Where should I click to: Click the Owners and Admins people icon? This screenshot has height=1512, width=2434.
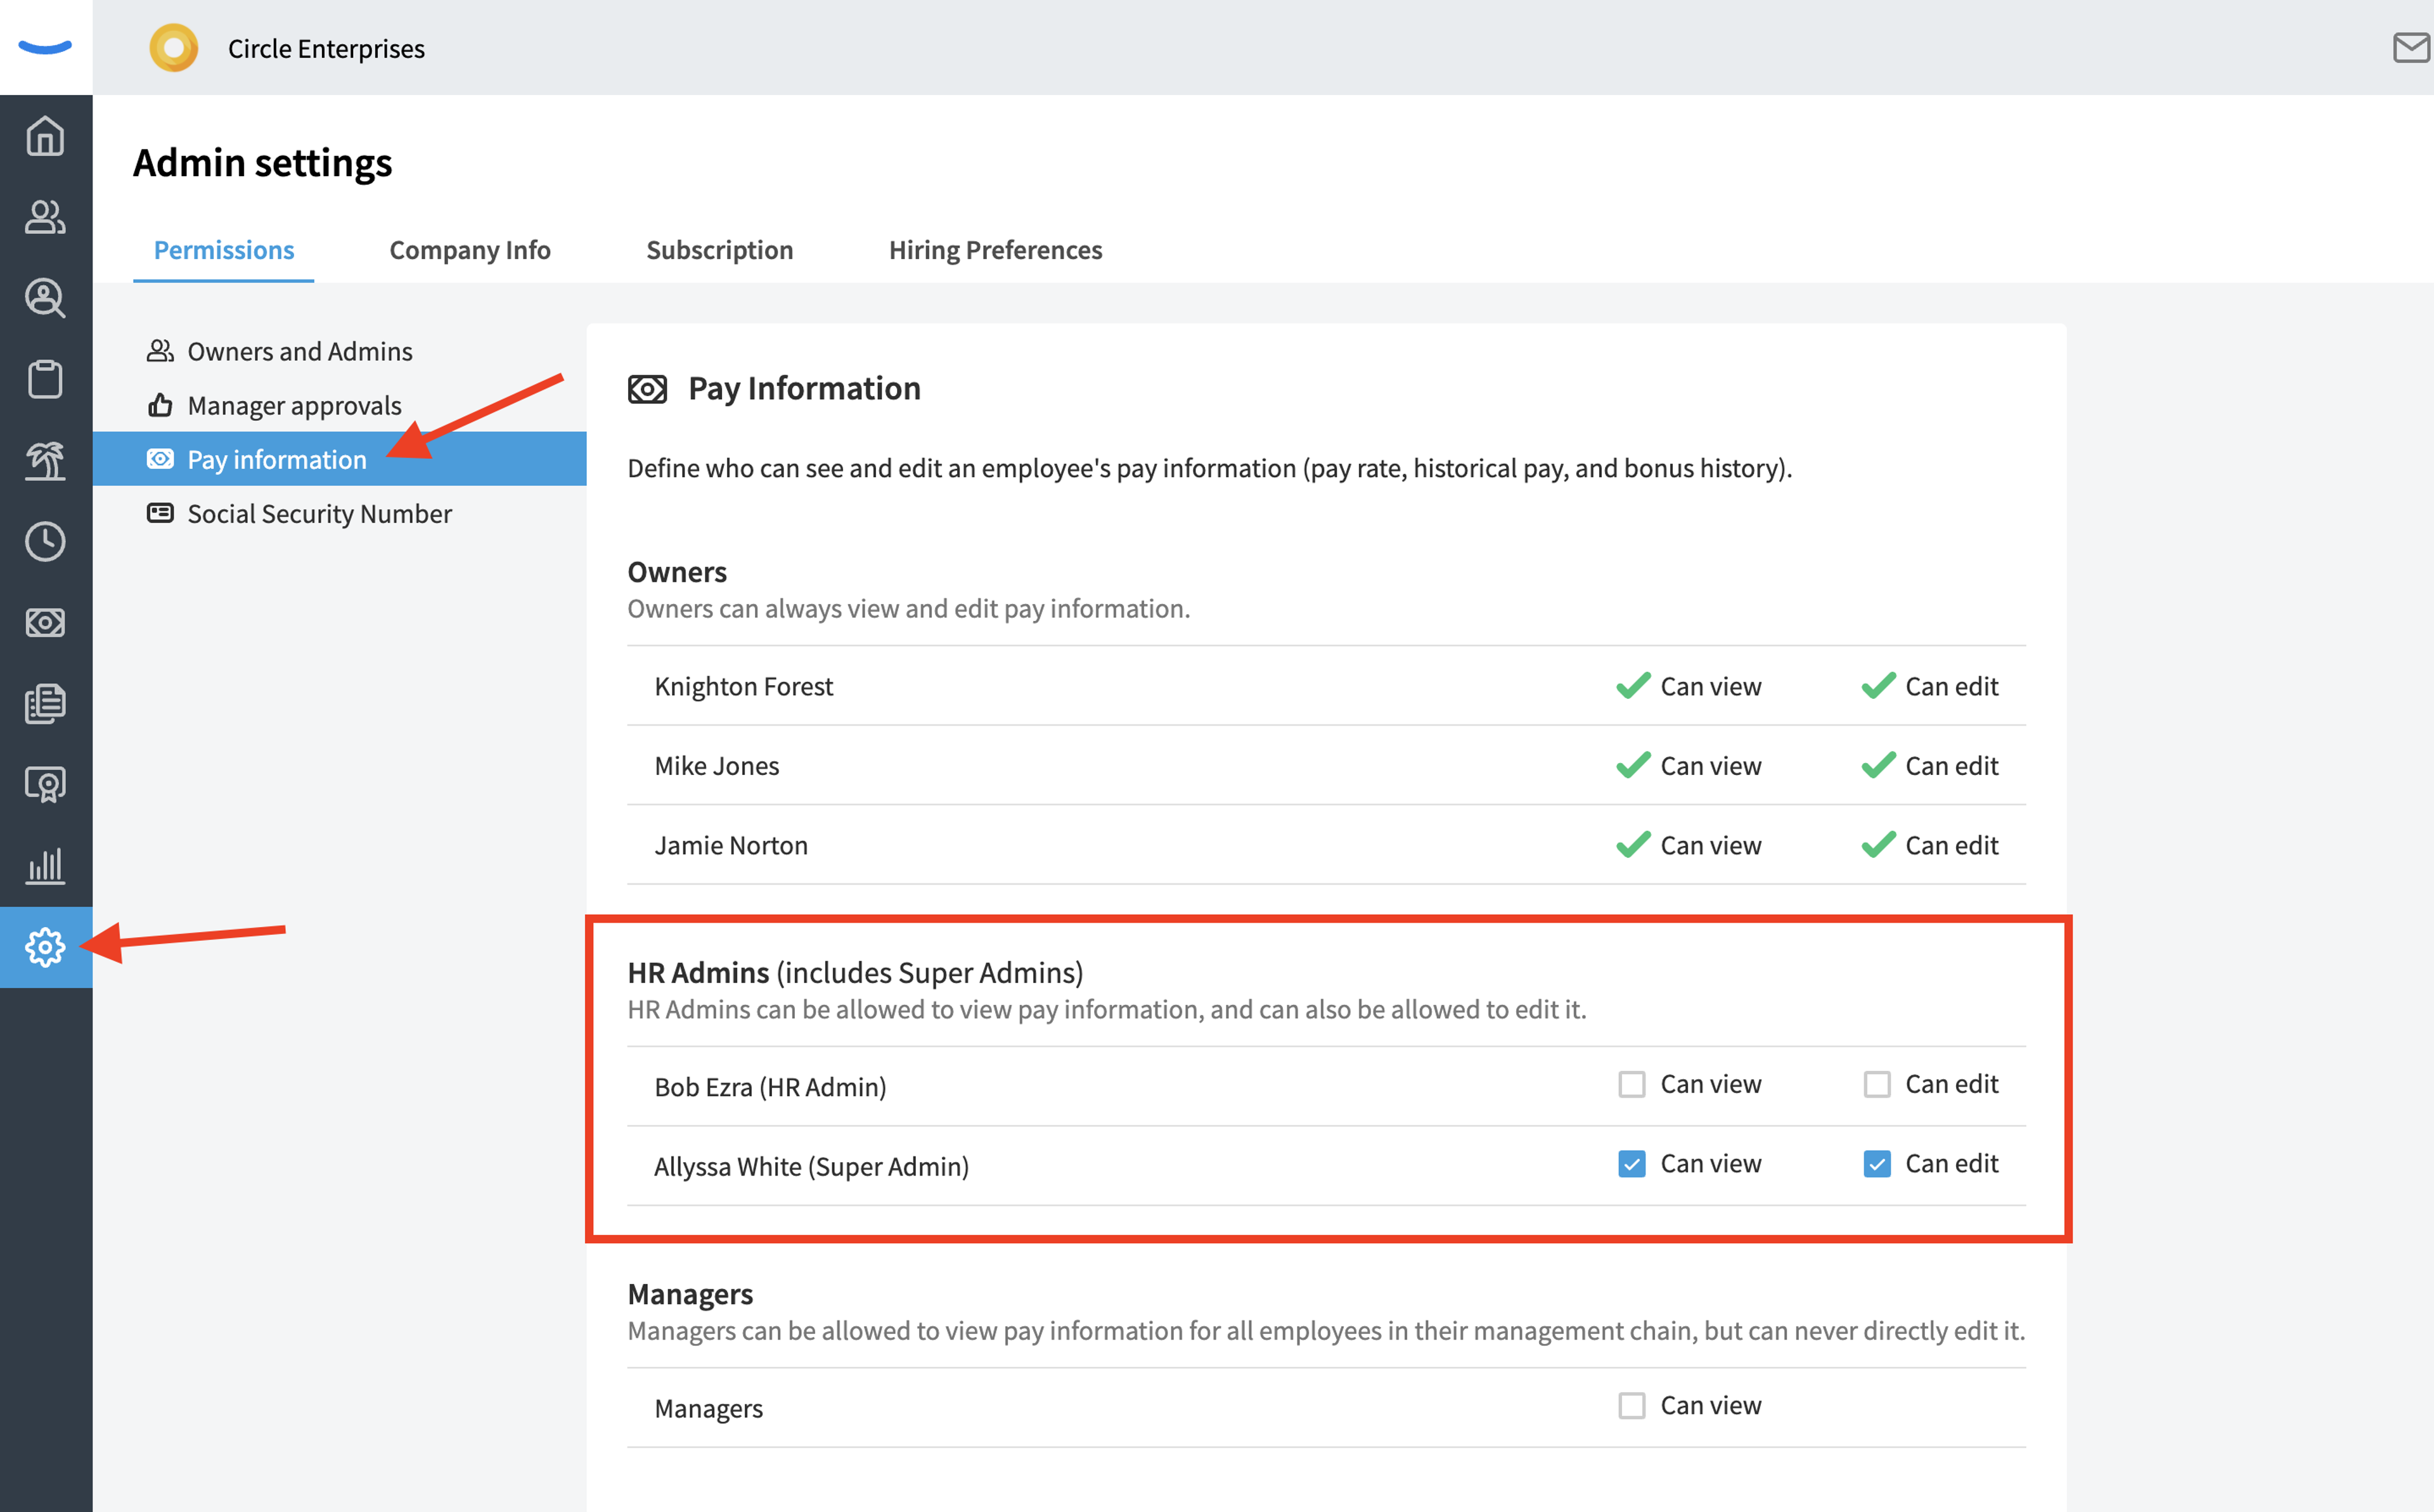[x=160, y=351]
